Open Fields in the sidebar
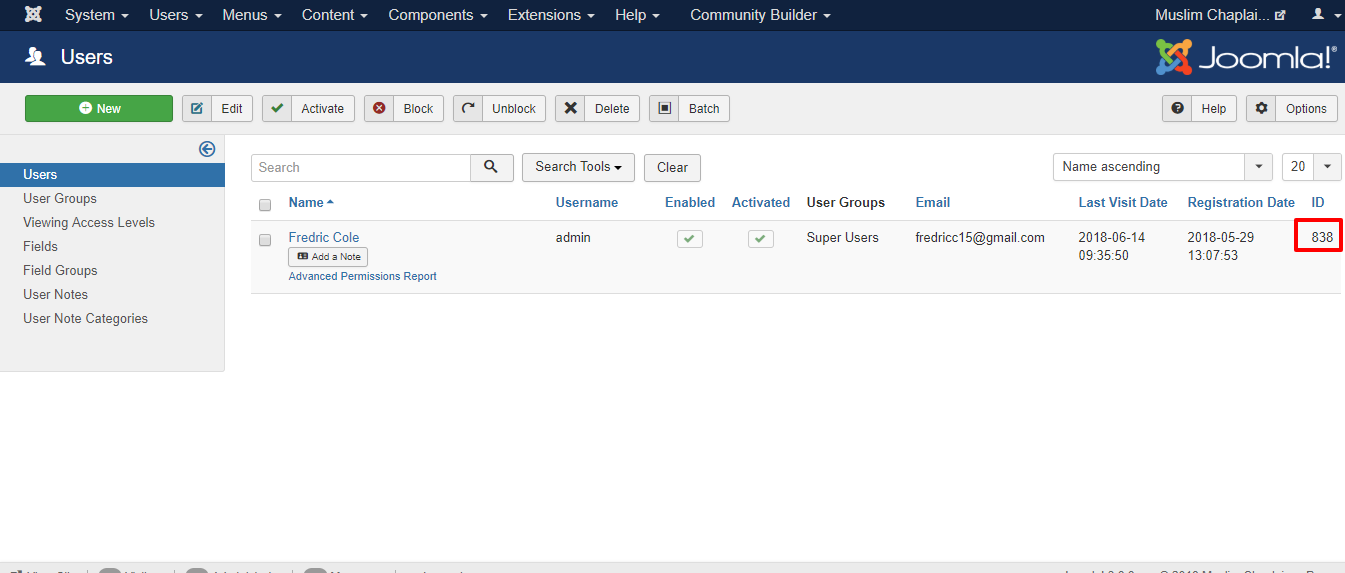Screen dimensions: 1345x573 click(40, 247)
